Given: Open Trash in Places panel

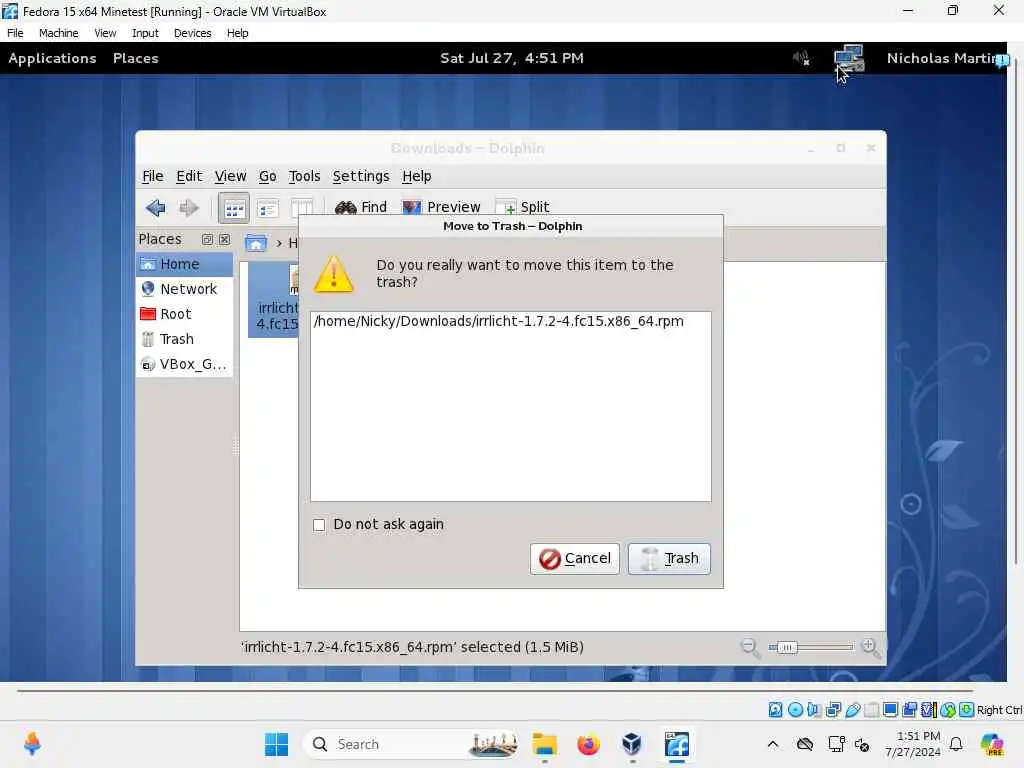Looking at the screenshot, I should point(185,339).
